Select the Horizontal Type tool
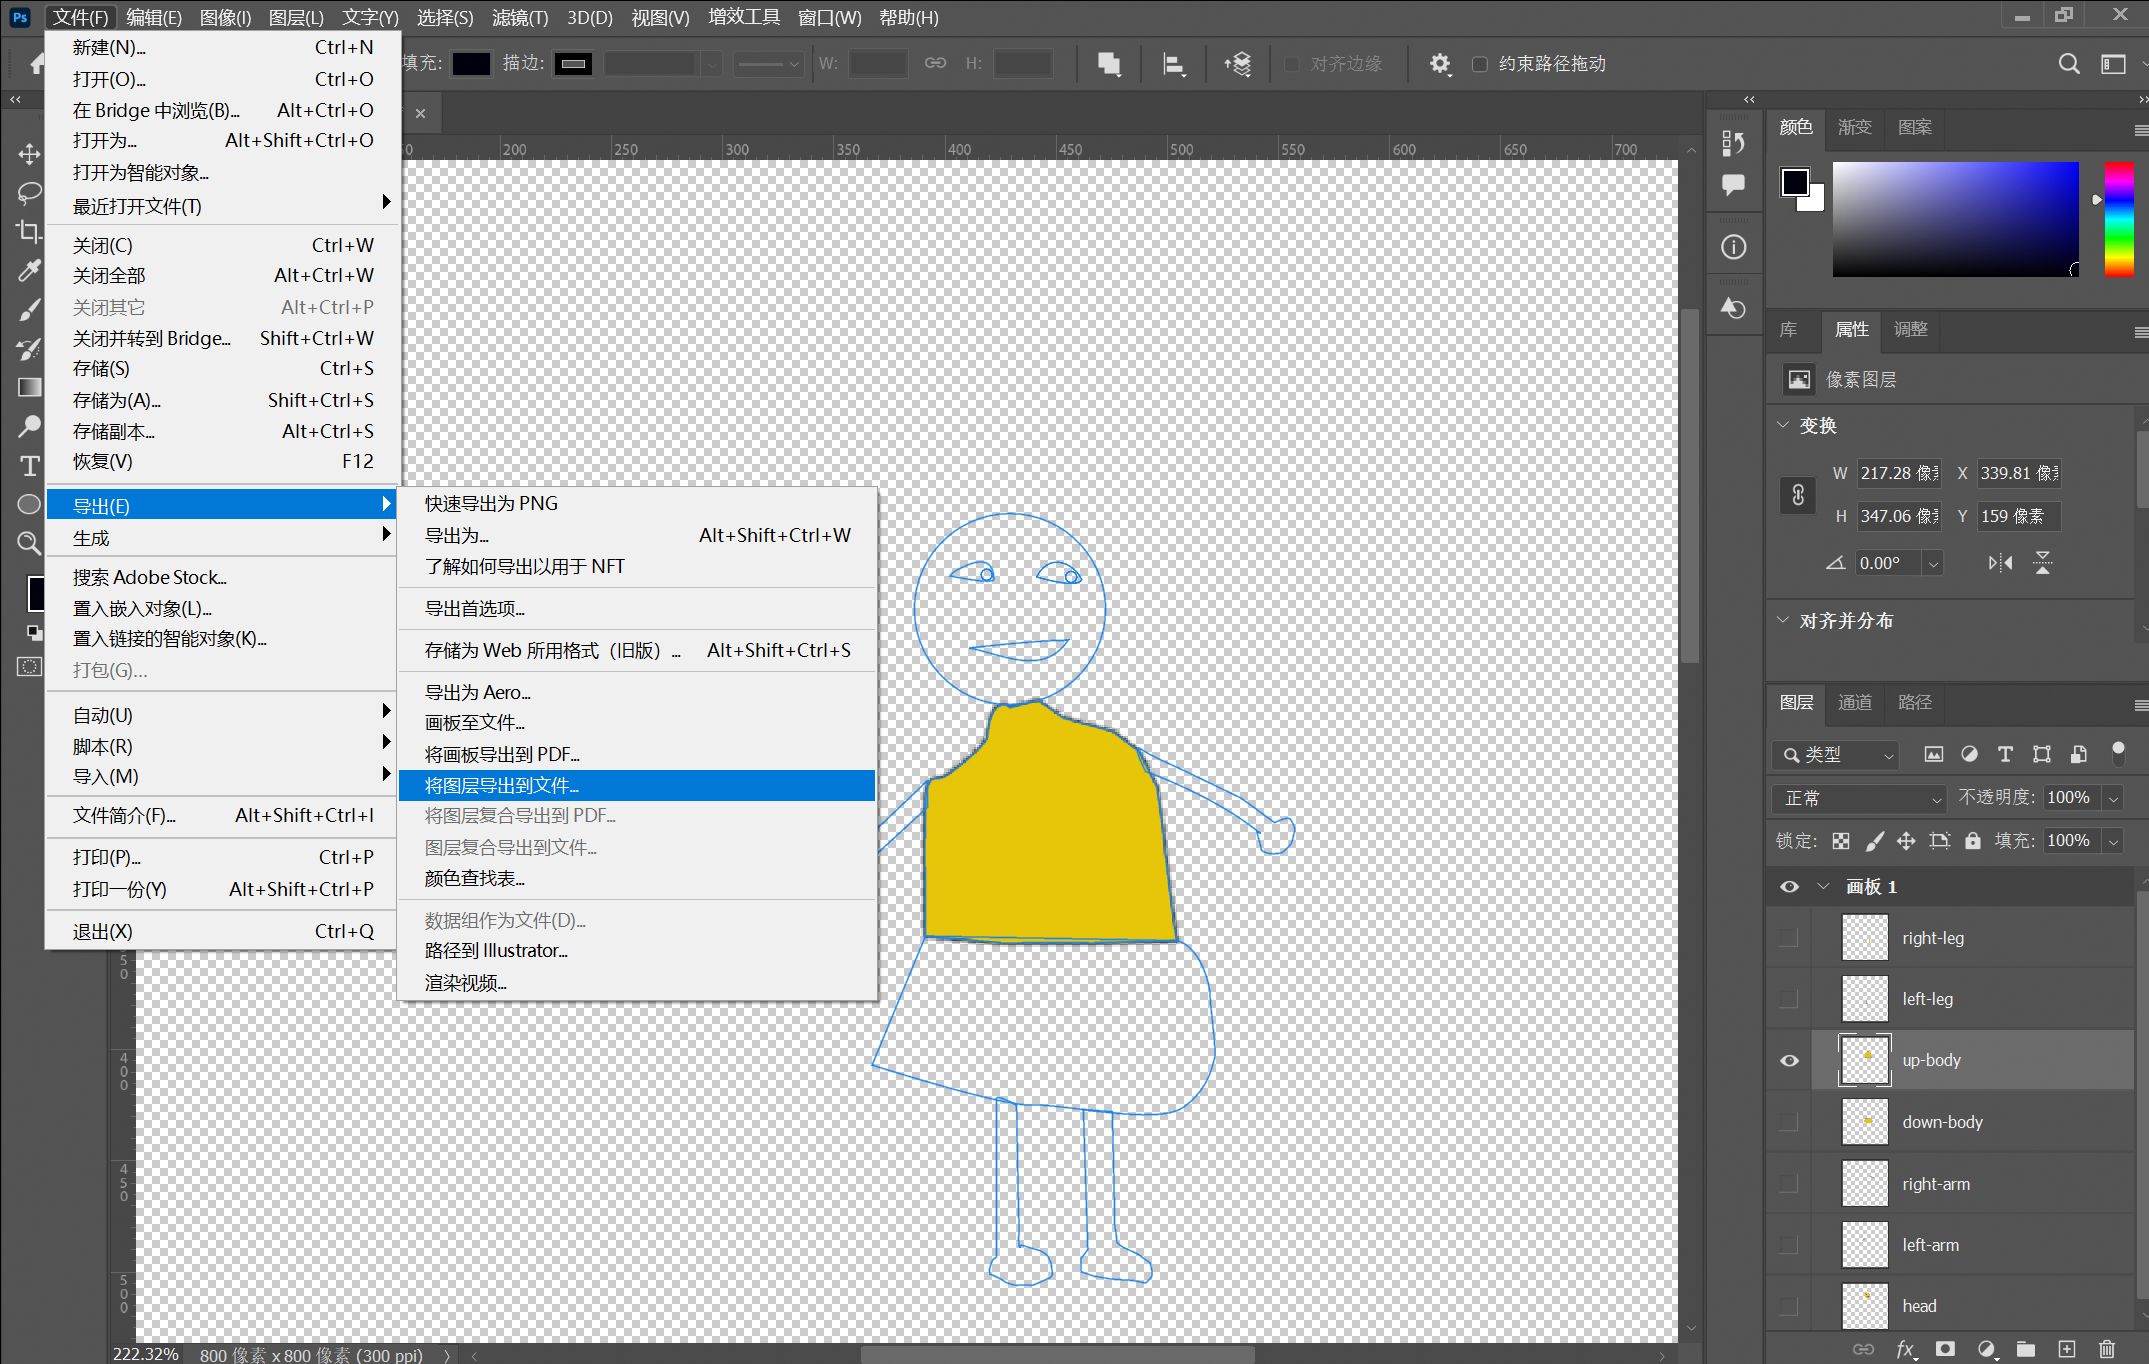 (x=29, y=466)
